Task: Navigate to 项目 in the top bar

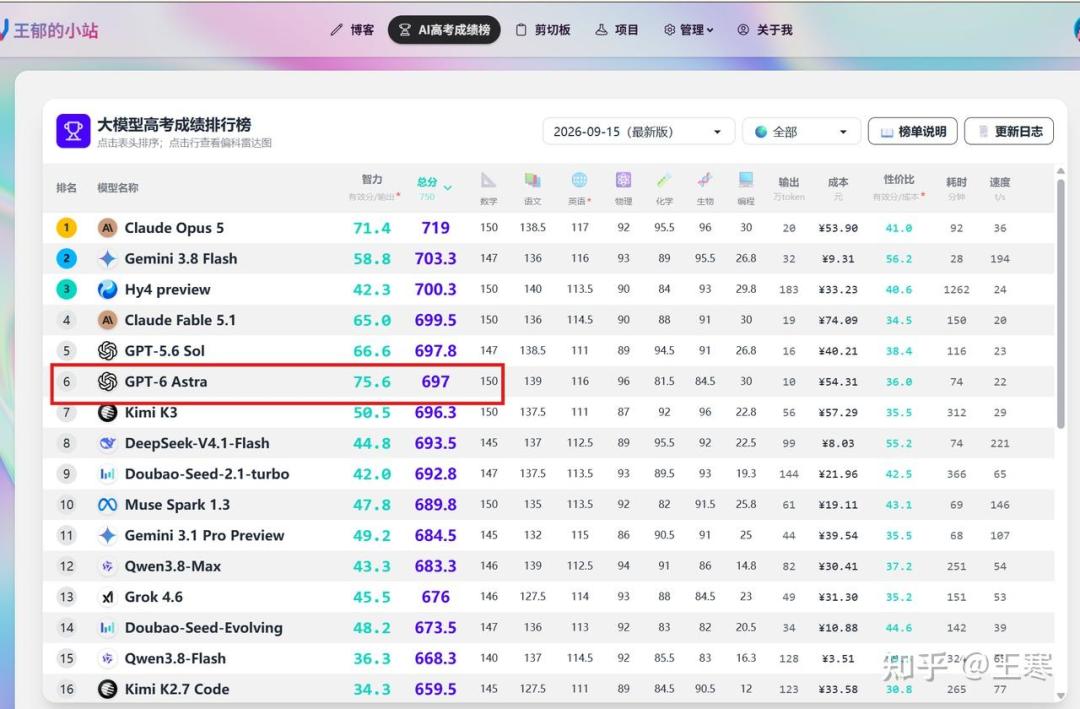Action: tap(617, 30)
